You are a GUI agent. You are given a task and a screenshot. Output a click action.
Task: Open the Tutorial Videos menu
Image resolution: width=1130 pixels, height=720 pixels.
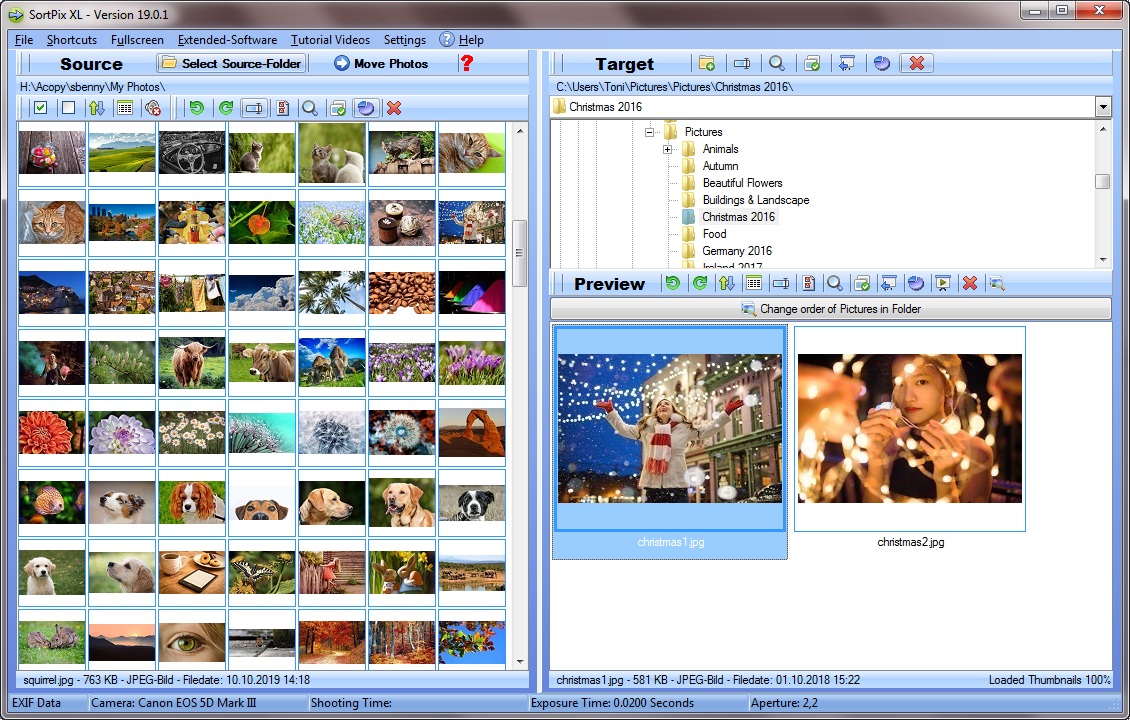pyautogui.click(x=330, y=40)
